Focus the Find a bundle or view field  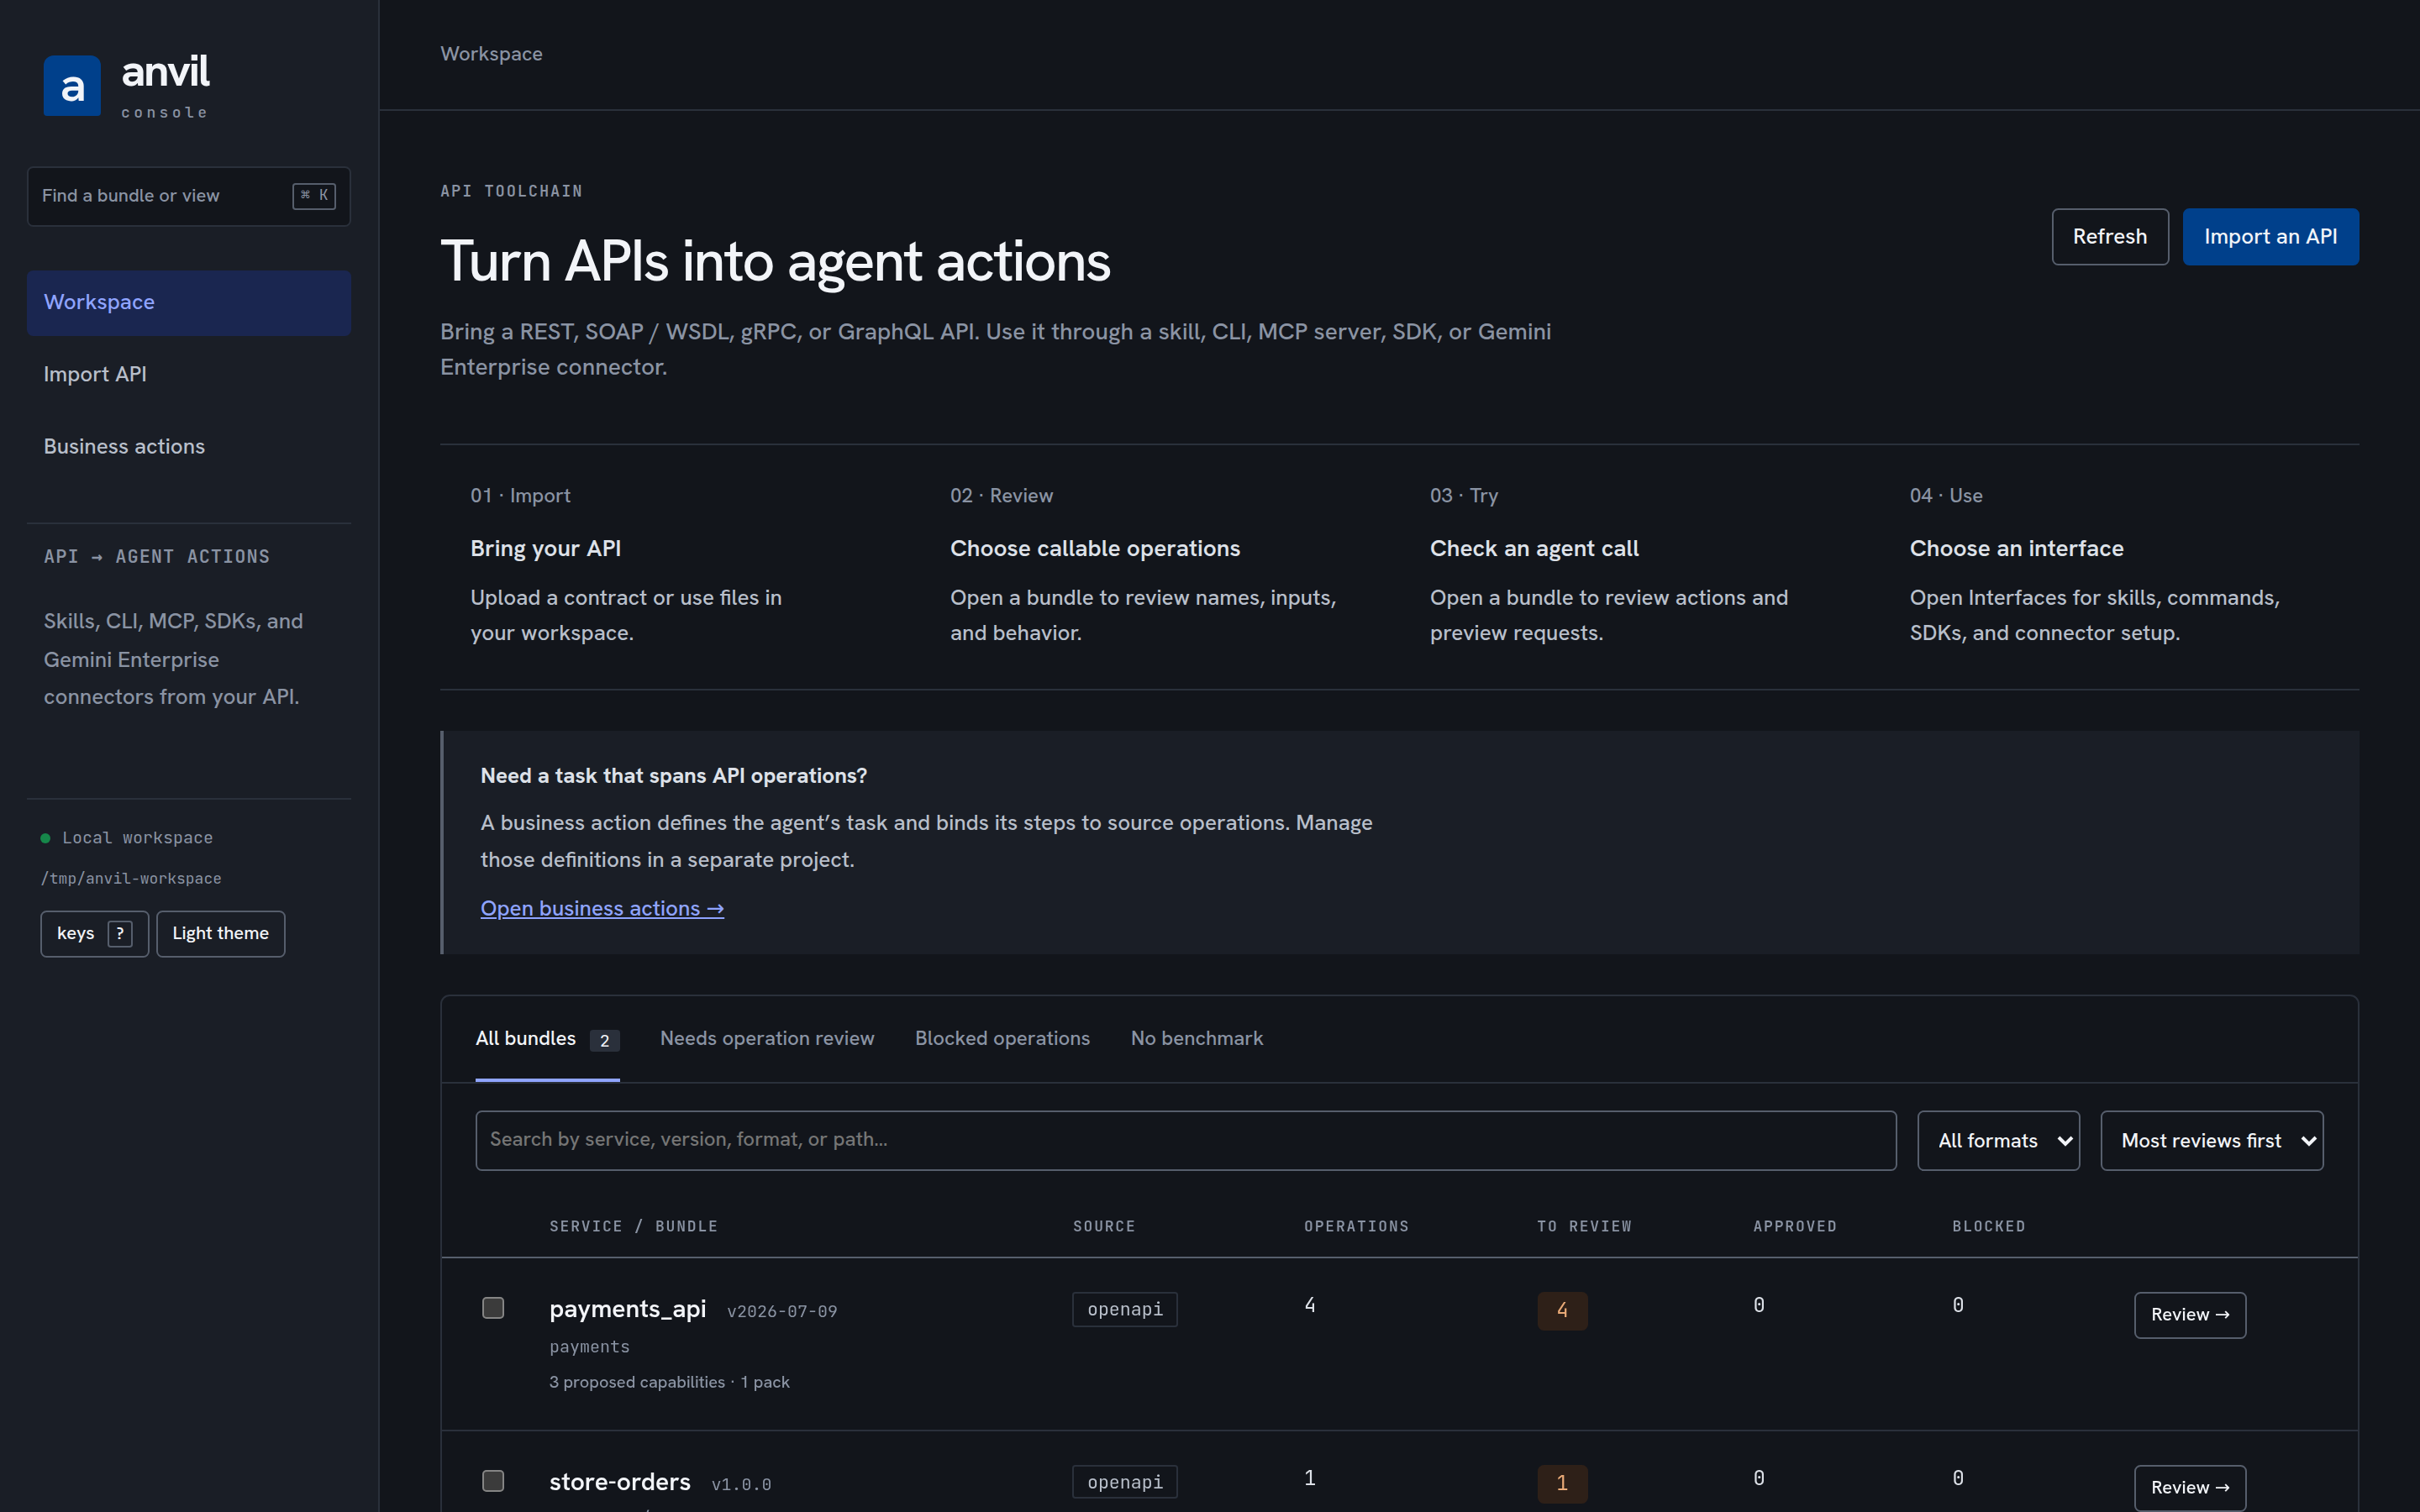click(189, 196)
